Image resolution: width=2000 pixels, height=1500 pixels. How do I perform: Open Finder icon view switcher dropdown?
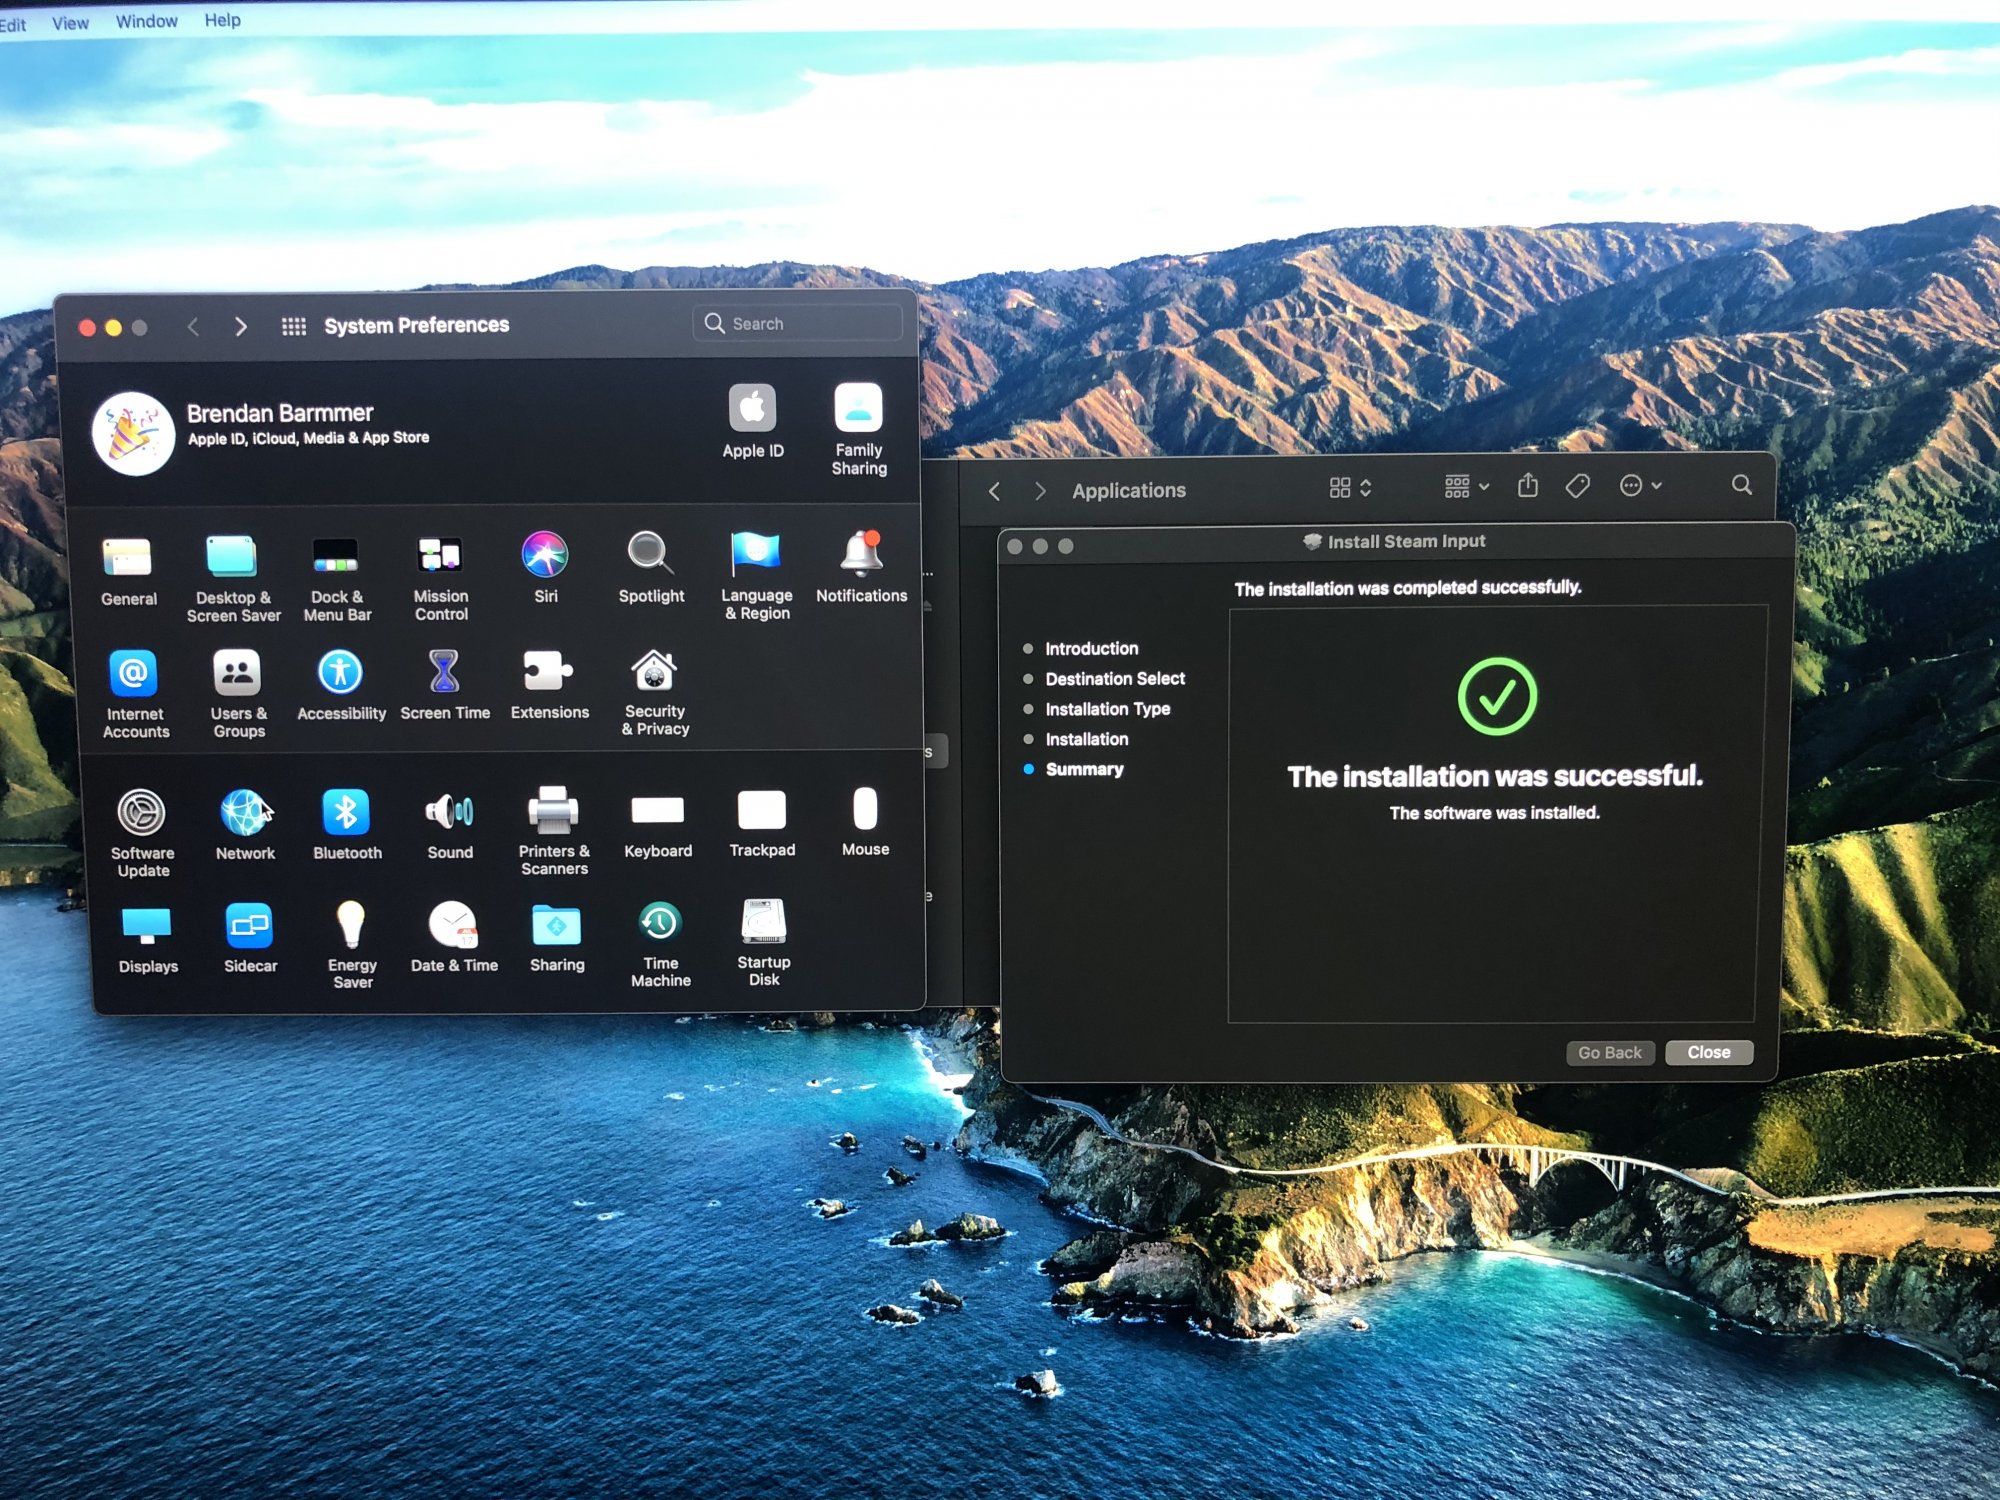[x=1350, y=488]
